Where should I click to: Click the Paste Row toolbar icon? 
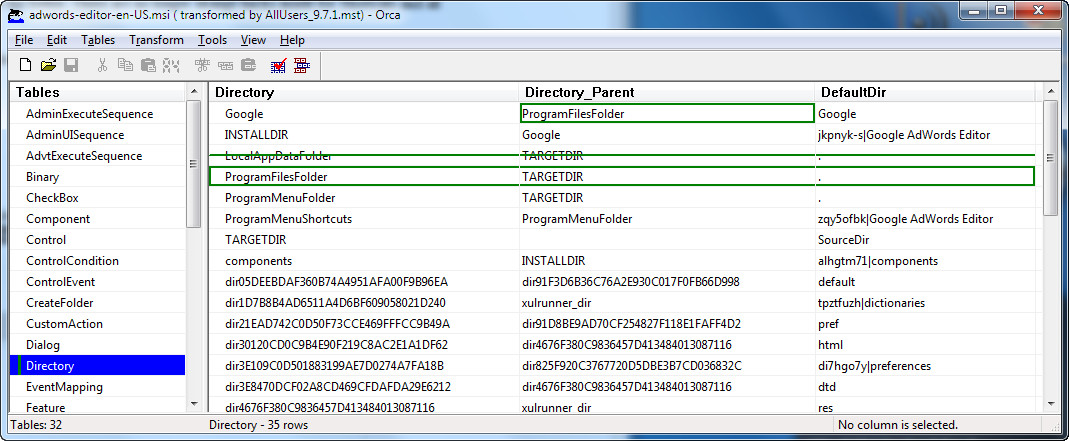click(x=248, y=65)
